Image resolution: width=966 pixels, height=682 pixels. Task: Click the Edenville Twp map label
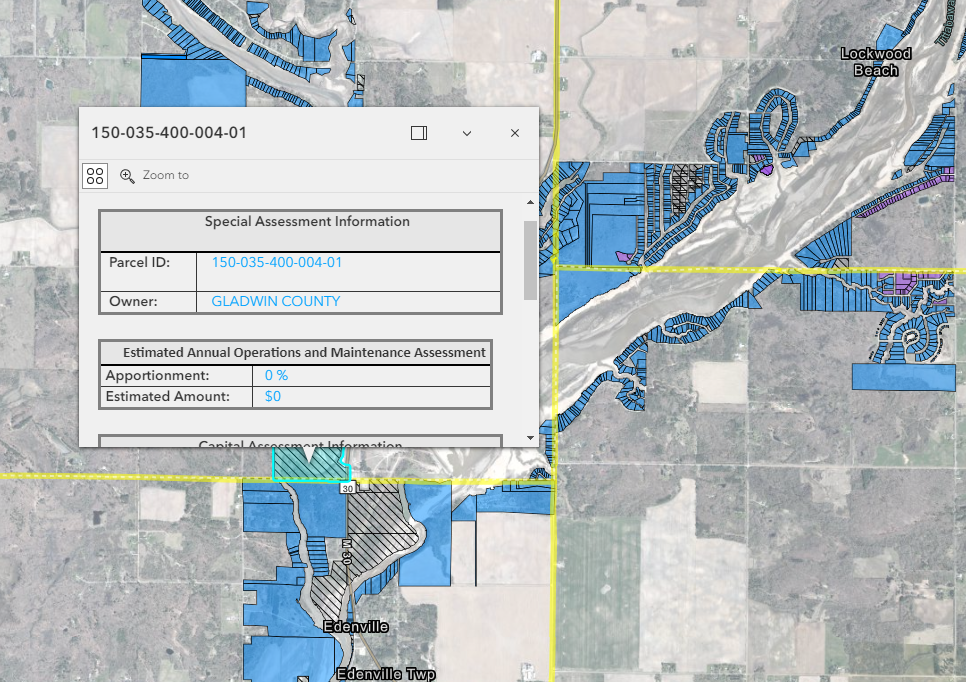coord(385,674)
